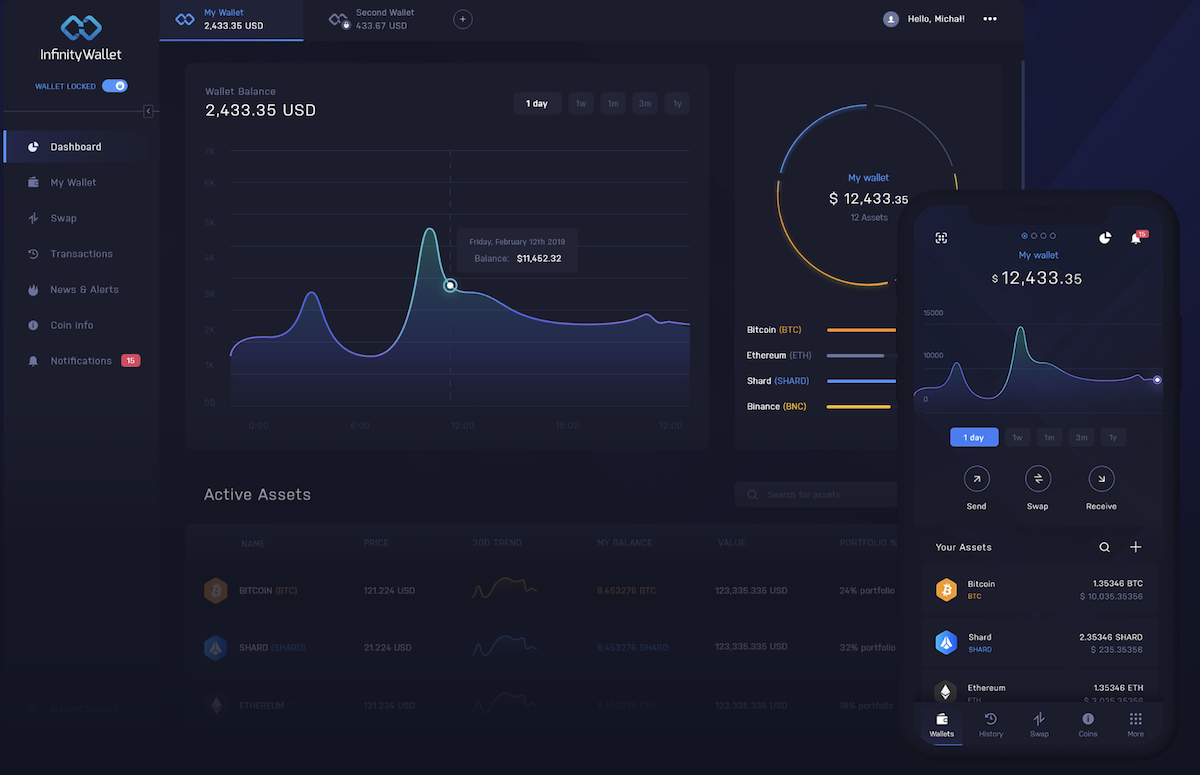1200x775 pixels.
Task: Click the Shard row icon in Active Assets
Action: pos(215,648)
